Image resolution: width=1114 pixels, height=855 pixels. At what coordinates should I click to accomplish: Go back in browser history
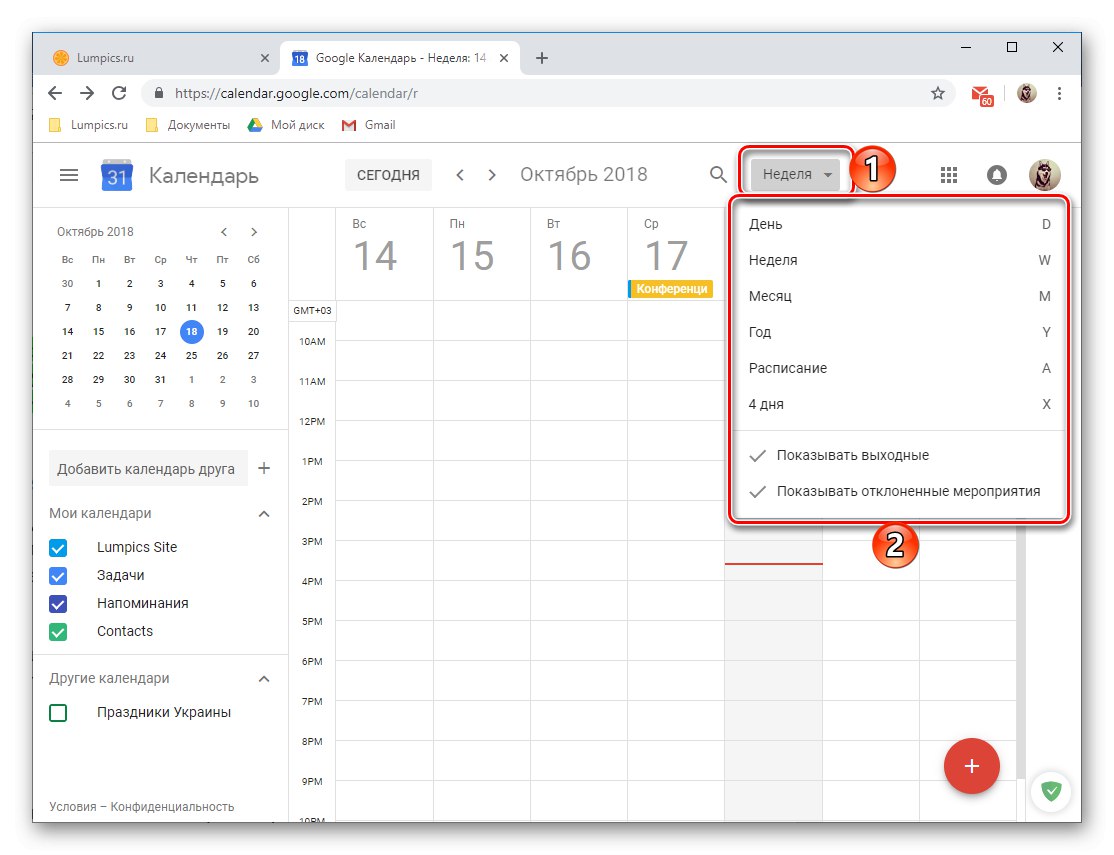(55, 93)
